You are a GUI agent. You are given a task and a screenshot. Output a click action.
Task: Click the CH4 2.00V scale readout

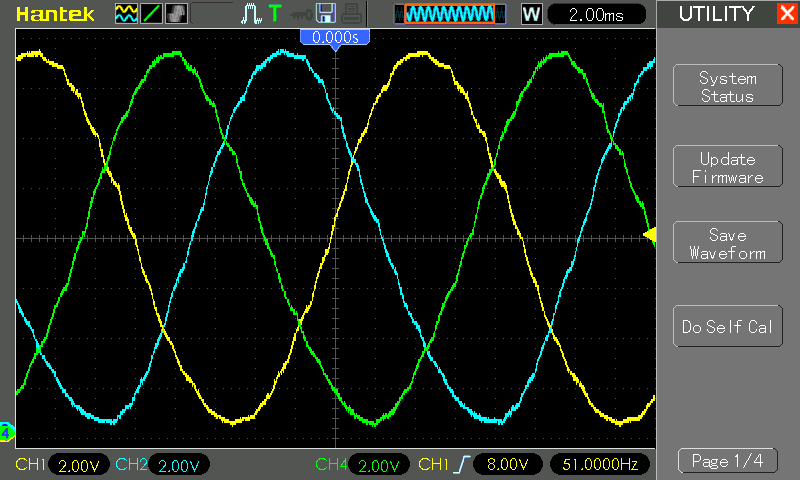[379, 465]
